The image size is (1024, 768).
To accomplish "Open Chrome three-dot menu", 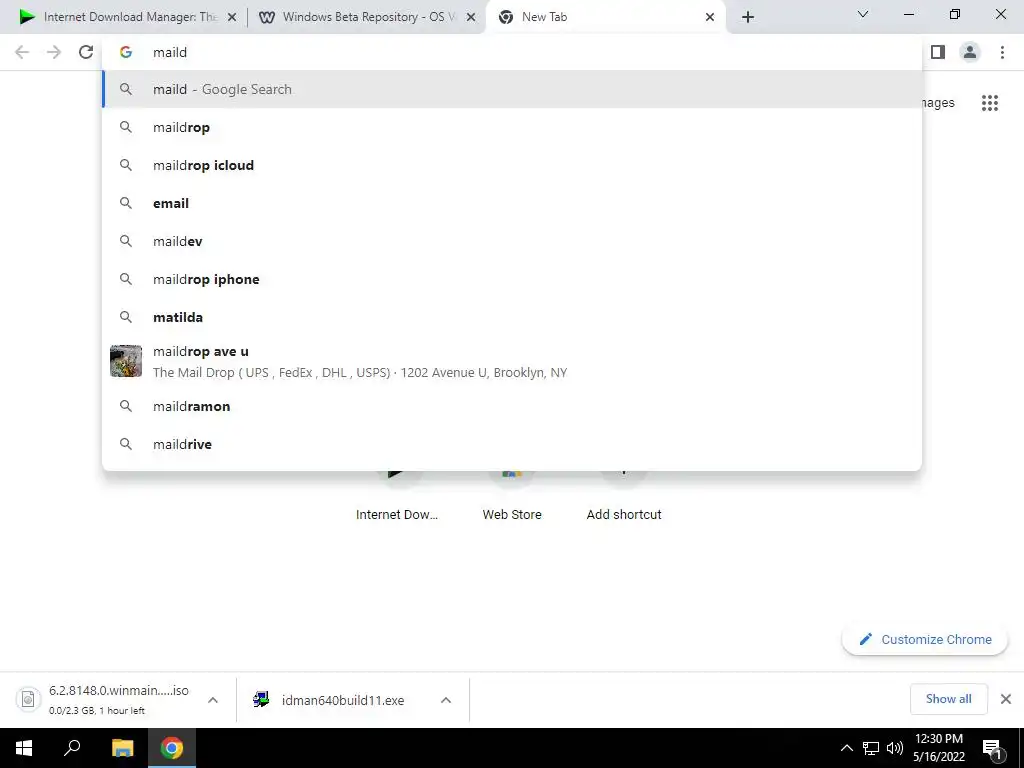I will pyautogui.click(x=1002, y=52).
